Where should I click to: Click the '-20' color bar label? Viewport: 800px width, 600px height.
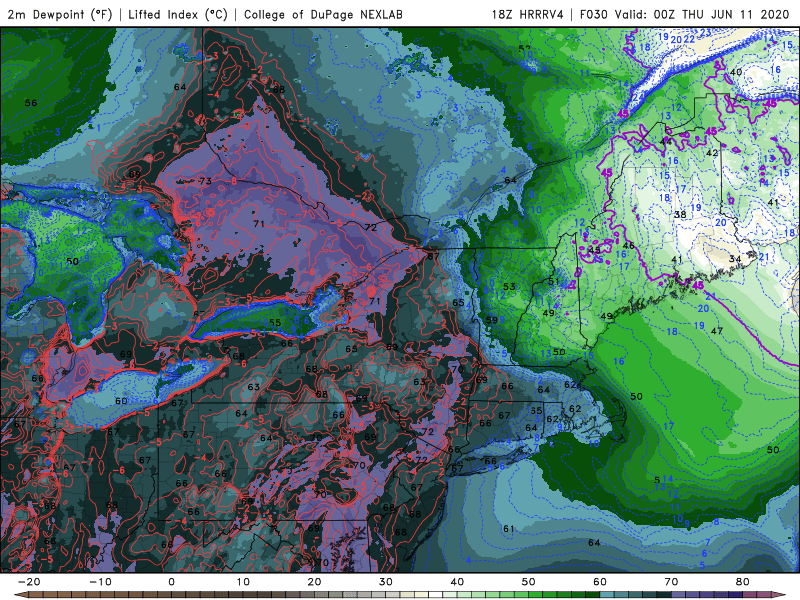pos(29,582)
